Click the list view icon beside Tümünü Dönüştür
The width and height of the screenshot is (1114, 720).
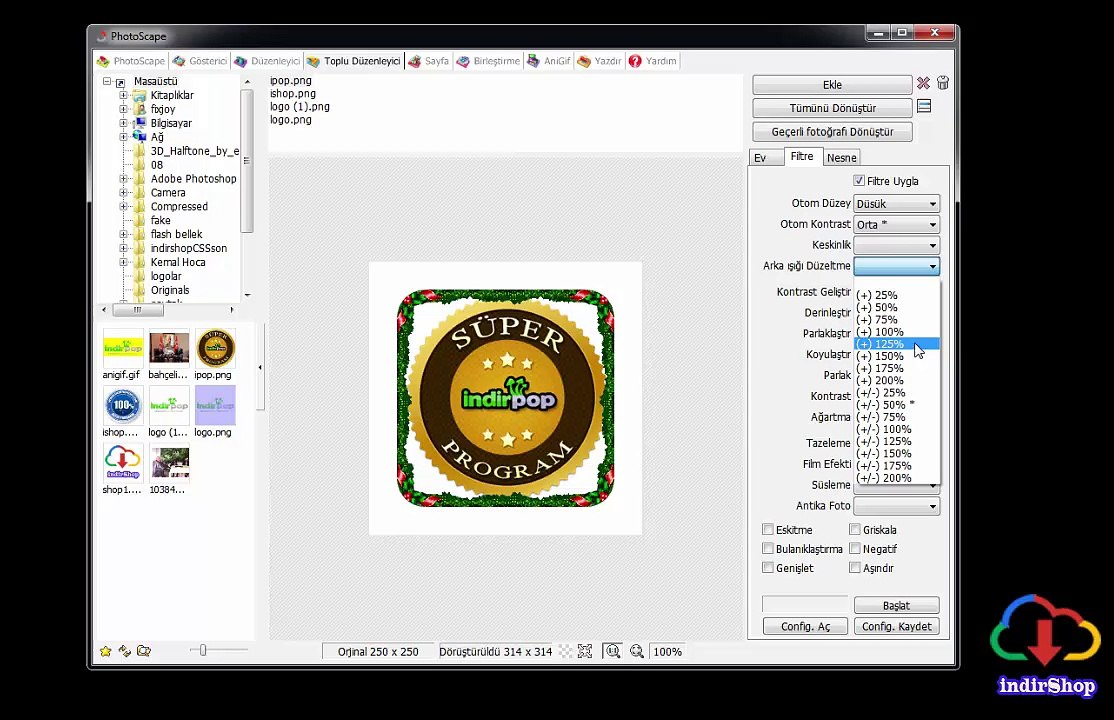coord(924,107)
